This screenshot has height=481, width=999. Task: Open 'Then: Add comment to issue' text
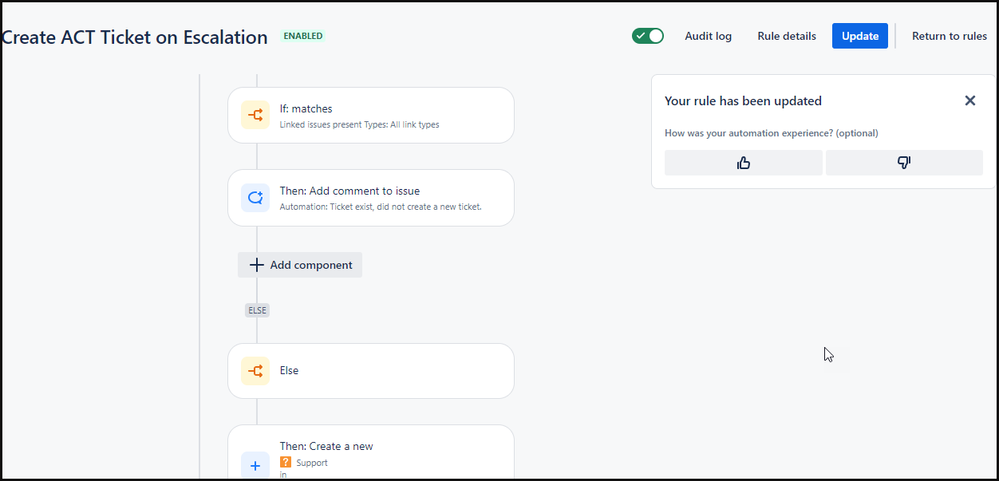pyautogui.click(x=350, y=191)
